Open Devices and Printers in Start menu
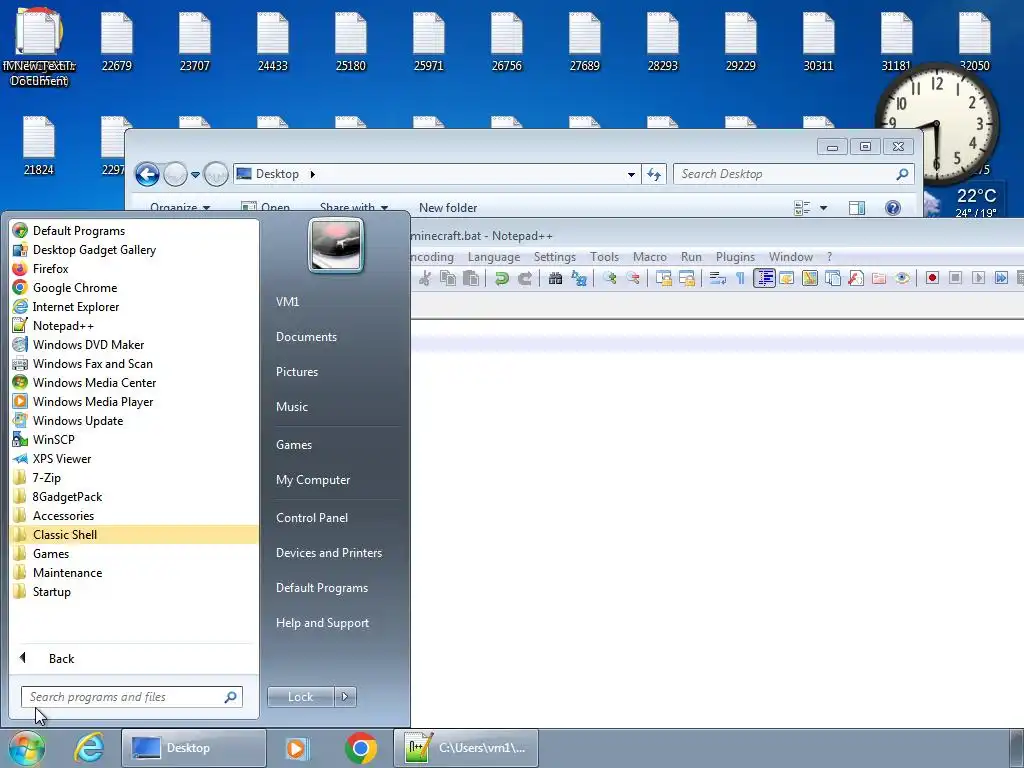1024x768 pixels. (328, 553)
